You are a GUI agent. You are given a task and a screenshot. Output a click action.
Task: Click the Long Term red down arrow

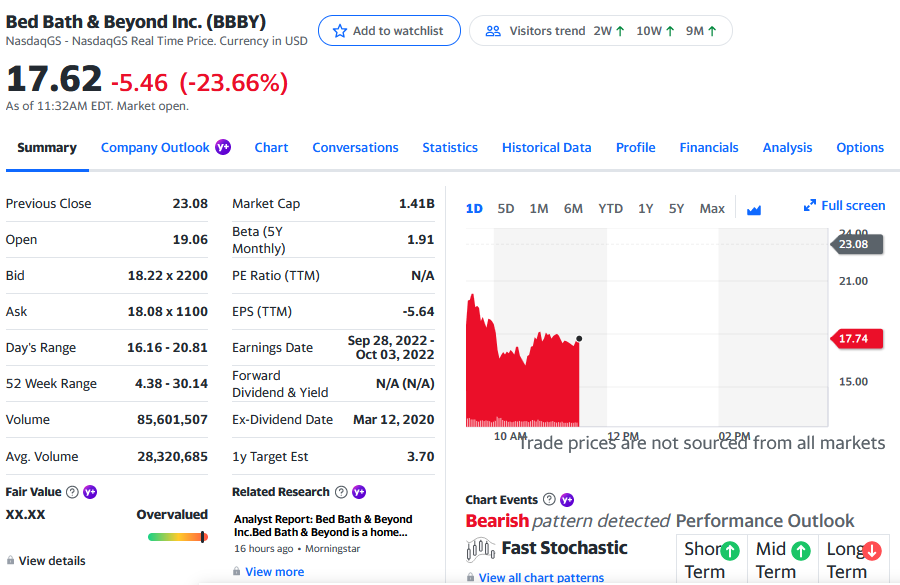click(x=871, y=551)
